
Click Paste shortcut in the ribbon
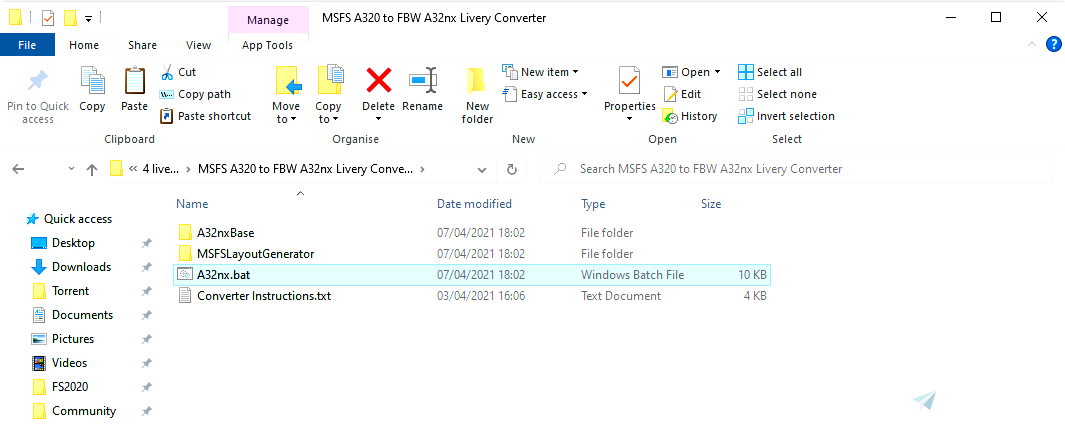(205, 116)
